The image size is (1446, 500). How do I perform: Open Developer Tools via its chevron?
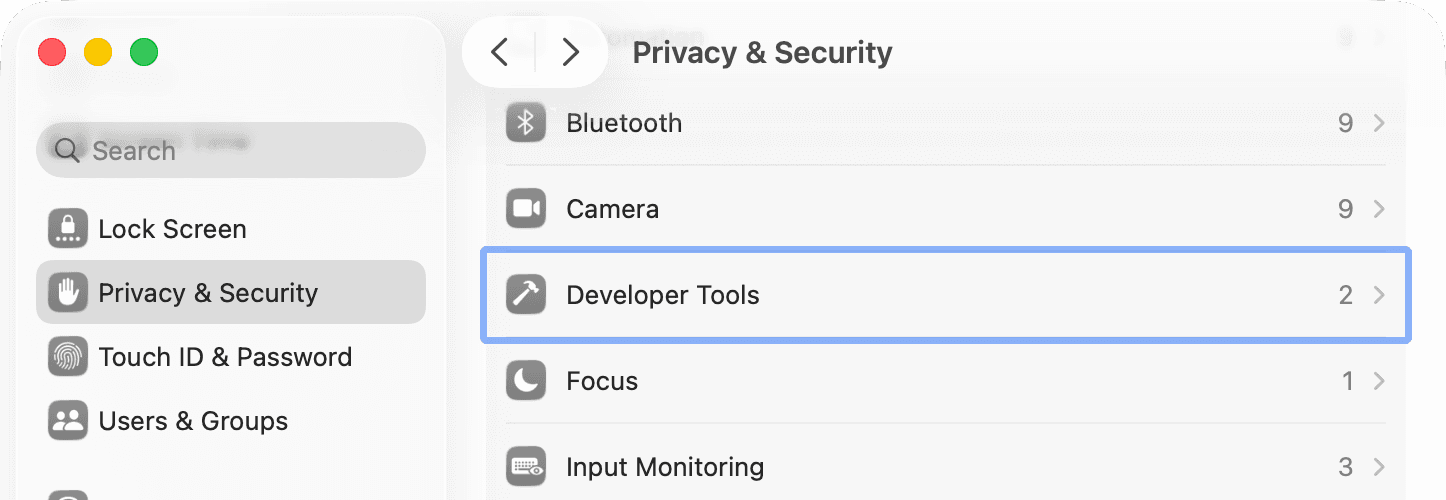point(1379,295)
